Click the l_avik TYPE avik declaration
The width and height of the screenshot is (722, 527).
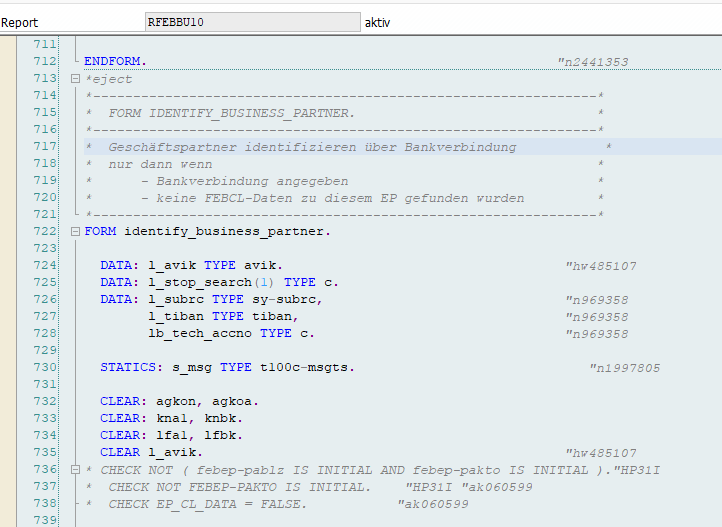(191, 266)
